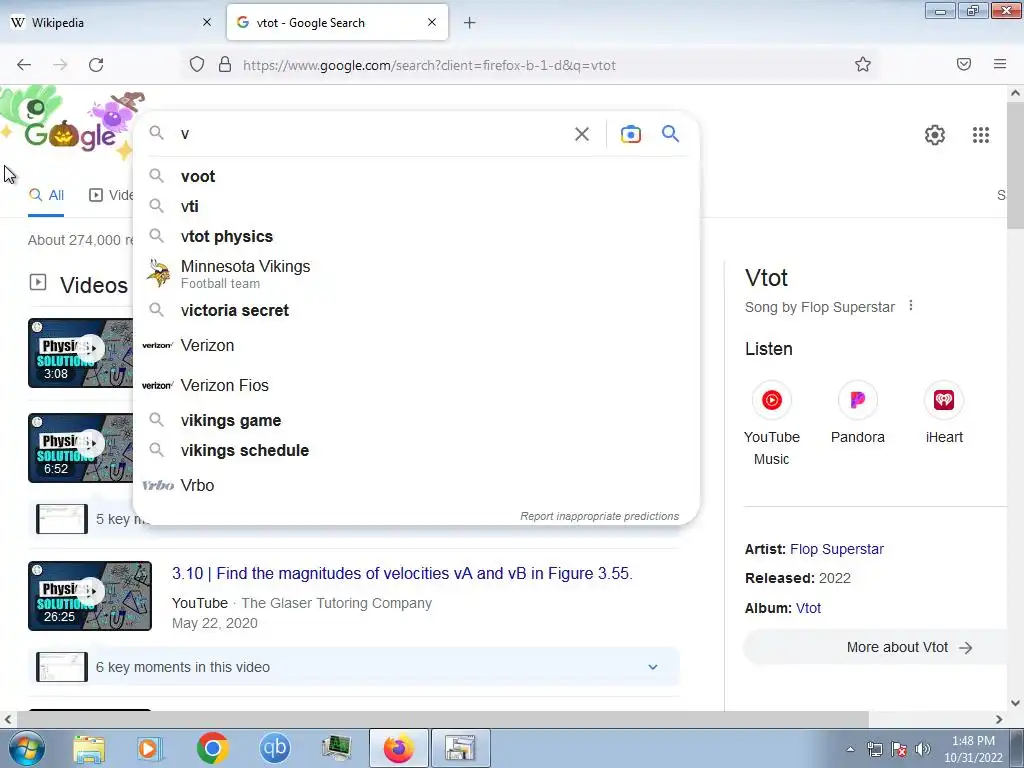The image size is (1024, 768).
Task: Choose the vti suggestion
Action: (416, 206)
